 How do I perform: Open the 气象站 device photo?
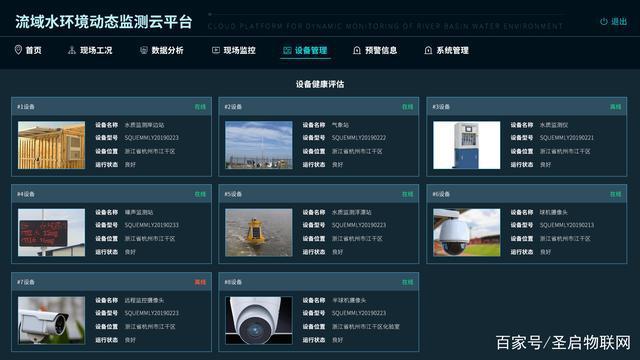[259, 145]
